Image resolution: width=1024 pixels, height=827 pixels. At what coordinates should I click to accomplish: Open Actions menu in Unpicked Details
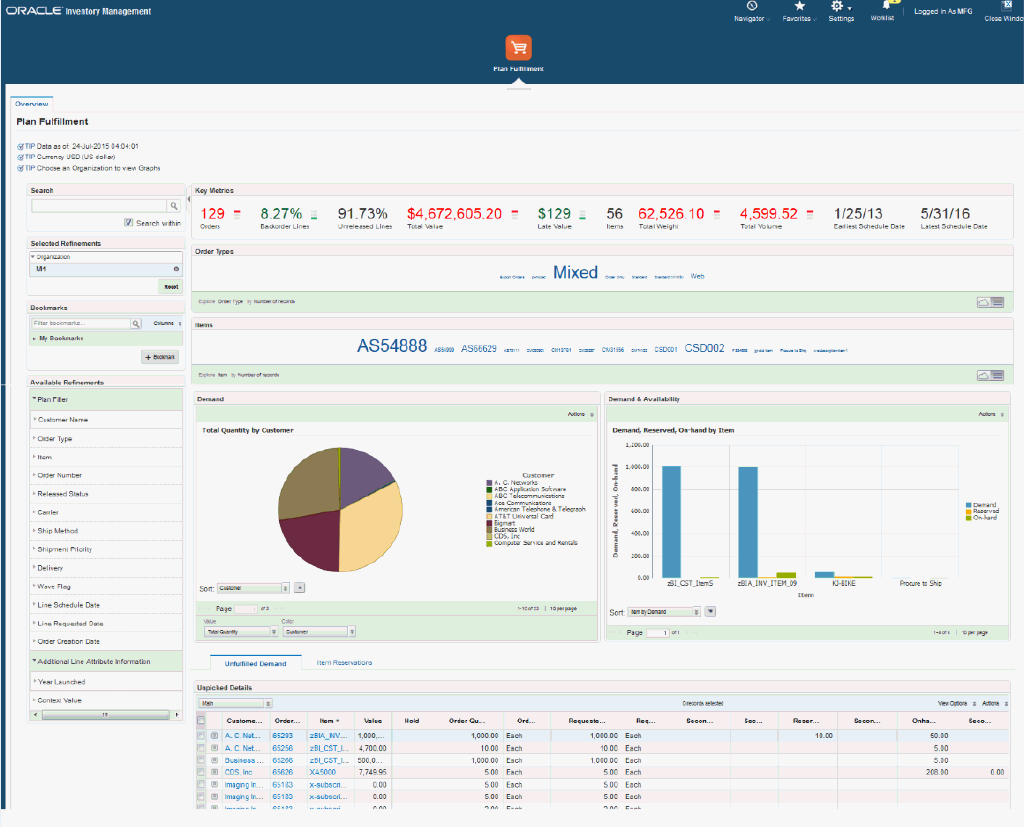(x=994, y=704)
